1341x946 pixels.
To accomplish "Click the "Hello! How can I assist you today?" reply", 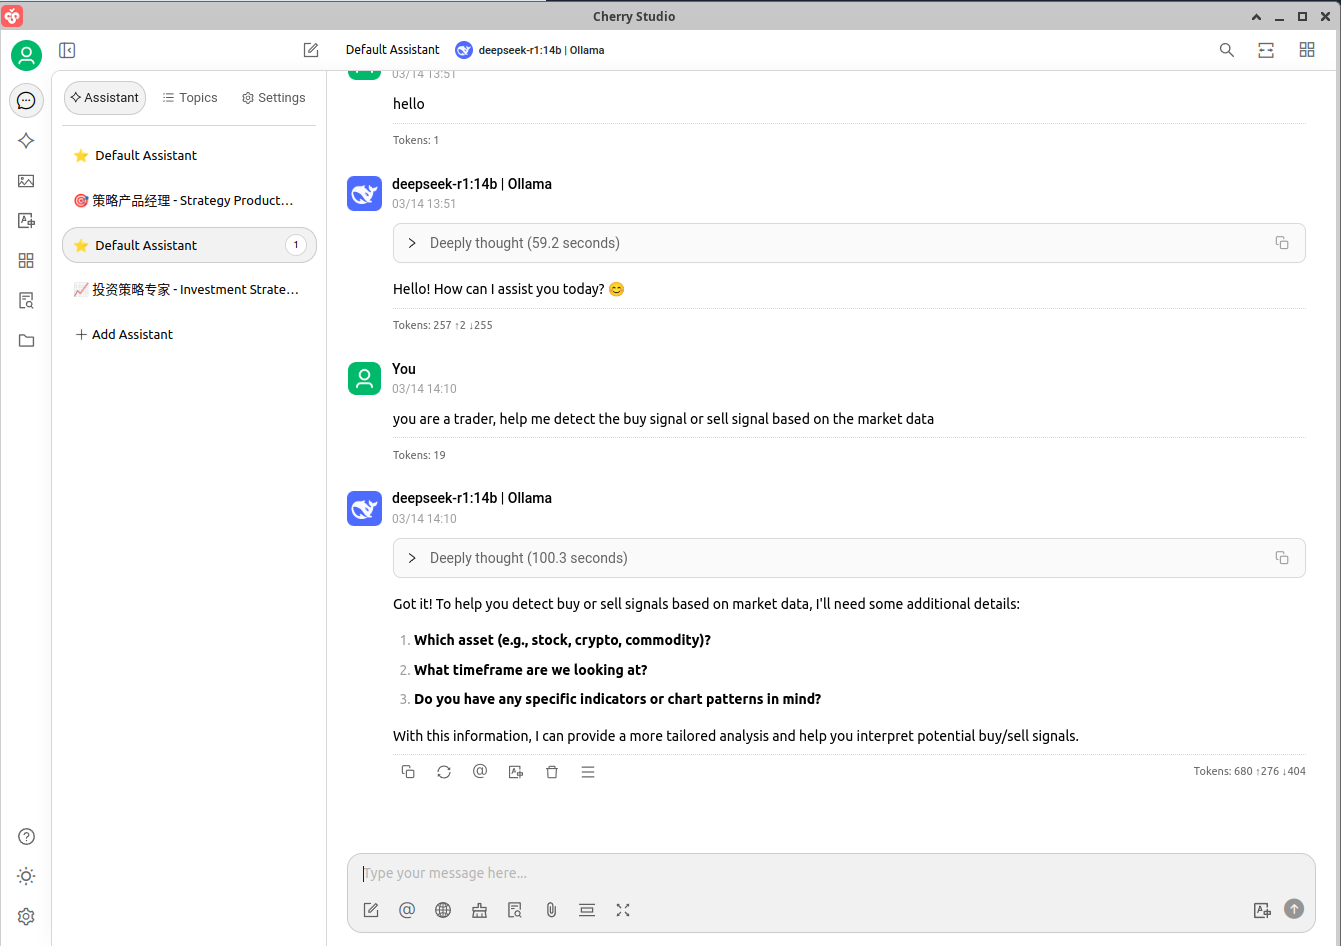I will click(509, 289).
